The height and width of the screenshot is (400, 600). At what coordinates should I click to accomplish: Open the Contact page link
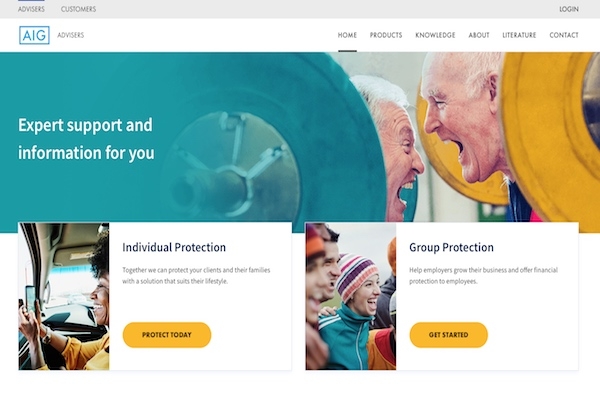(x=564, y=35)
